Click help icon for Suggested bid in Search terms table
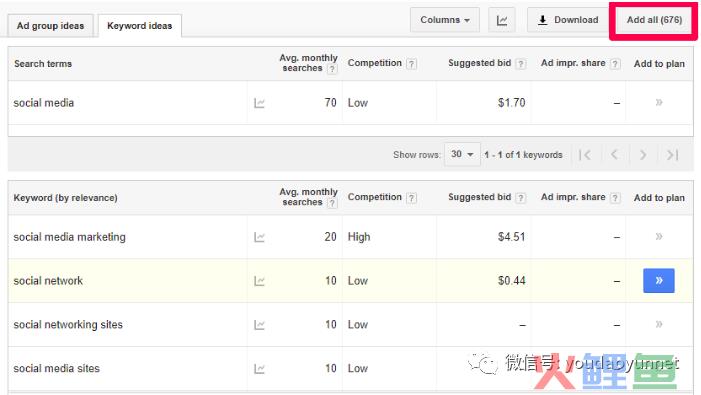 pos(520,64)
